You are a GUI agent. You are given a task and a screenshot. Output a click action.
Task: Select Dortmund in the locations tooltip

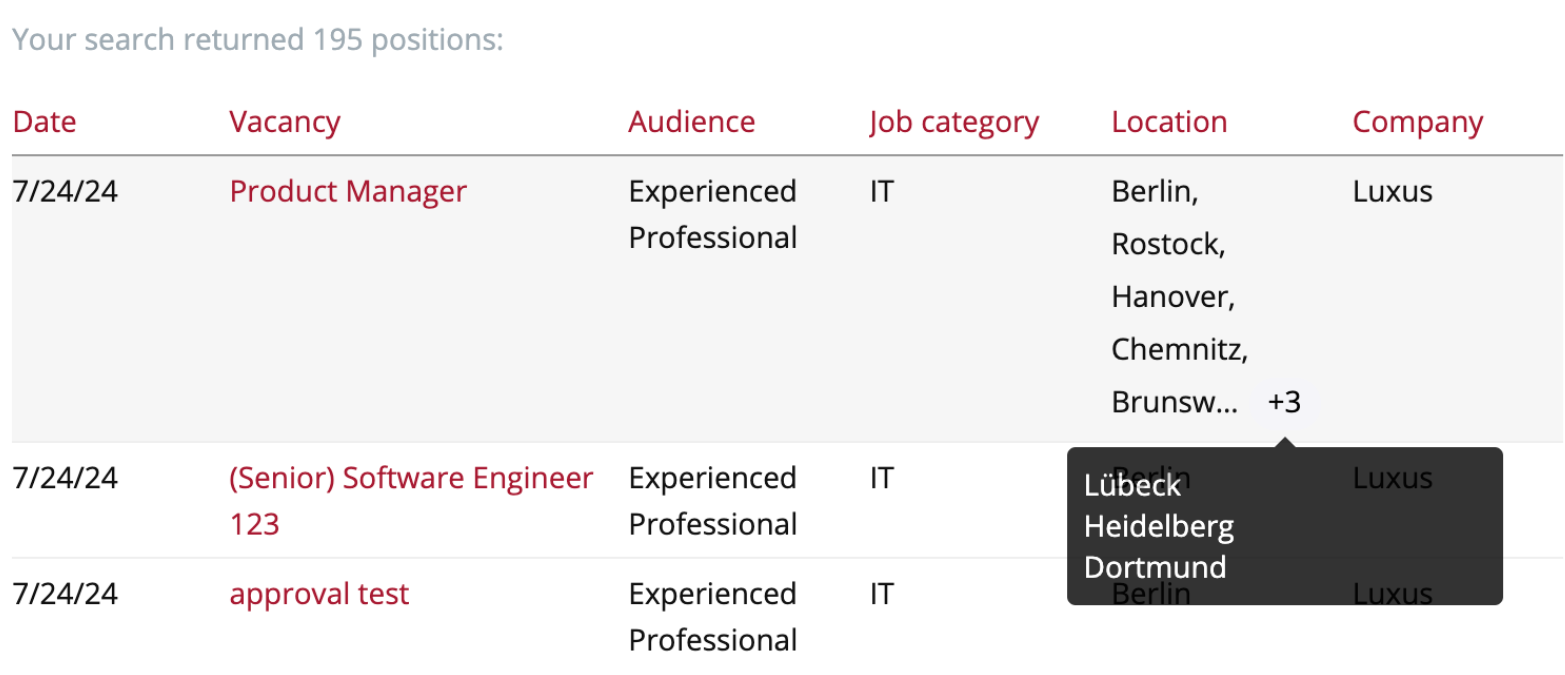[x=1155, y=567]
